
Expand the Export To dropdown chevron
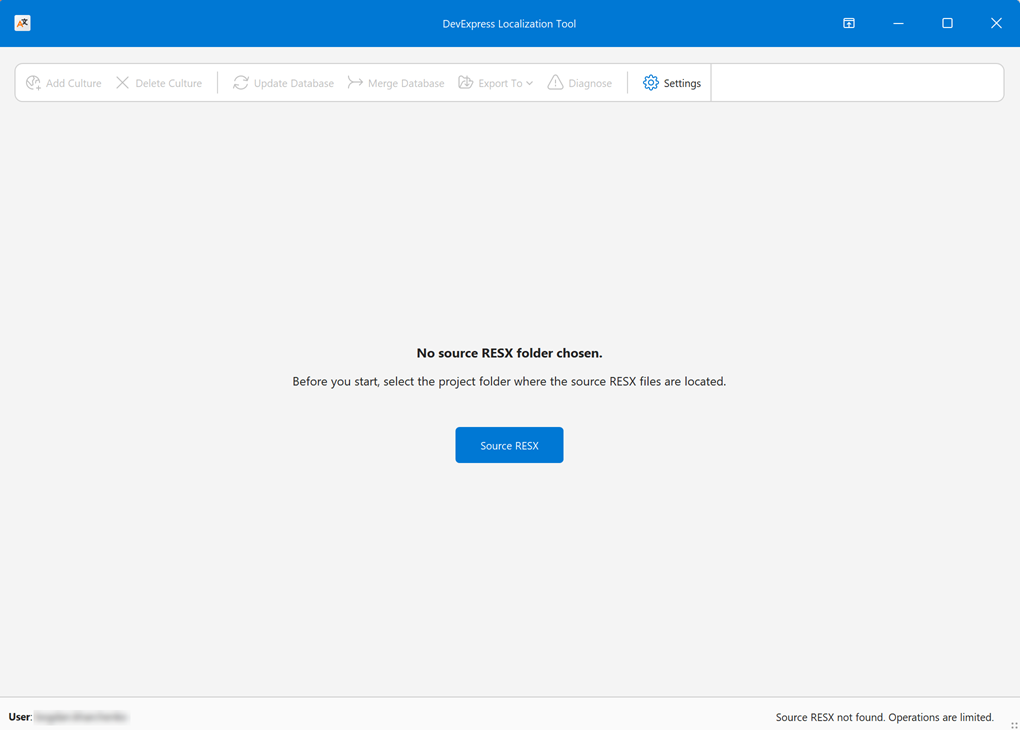[531, 83]
